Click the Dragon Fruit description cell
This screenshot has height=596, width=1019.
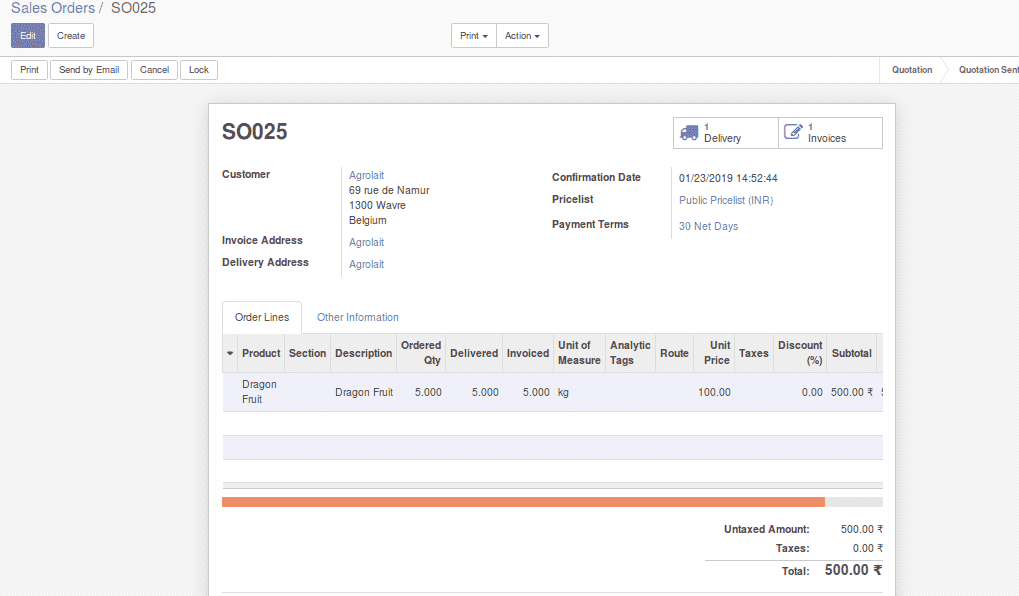point(364,393)
